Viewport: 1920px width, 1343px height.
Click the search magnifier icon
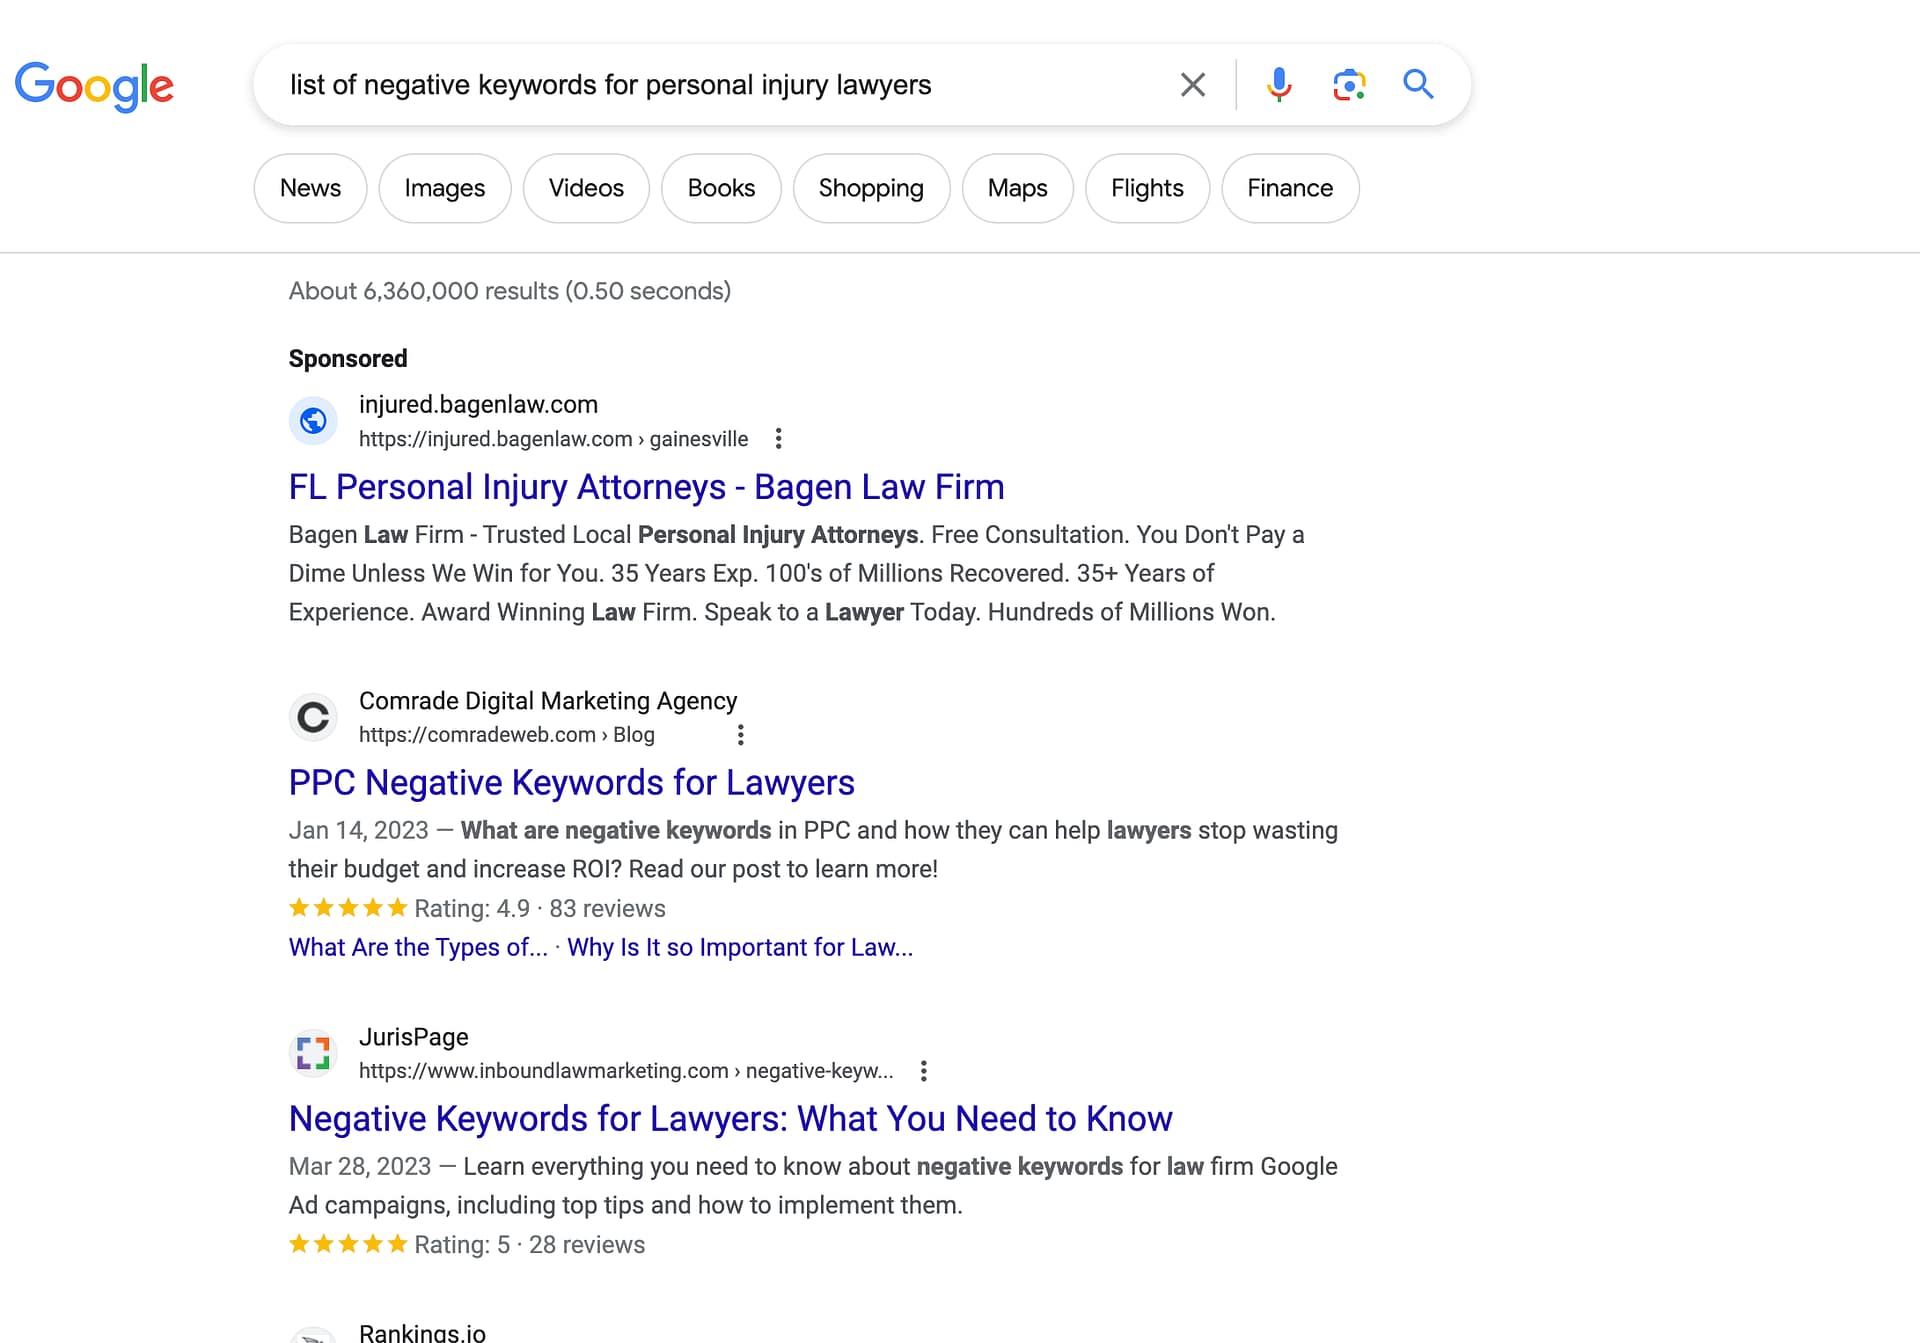1418,84
